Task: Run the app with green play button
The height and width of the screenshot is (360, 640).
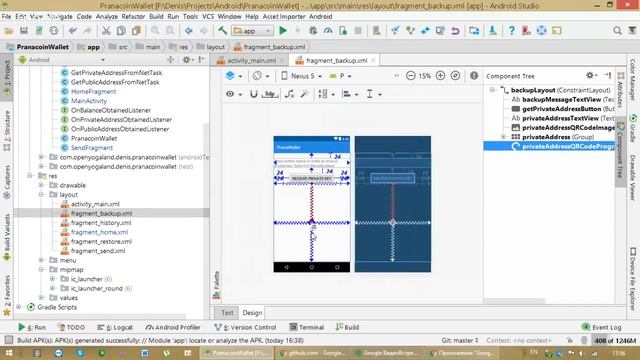Action: (282, 31)
